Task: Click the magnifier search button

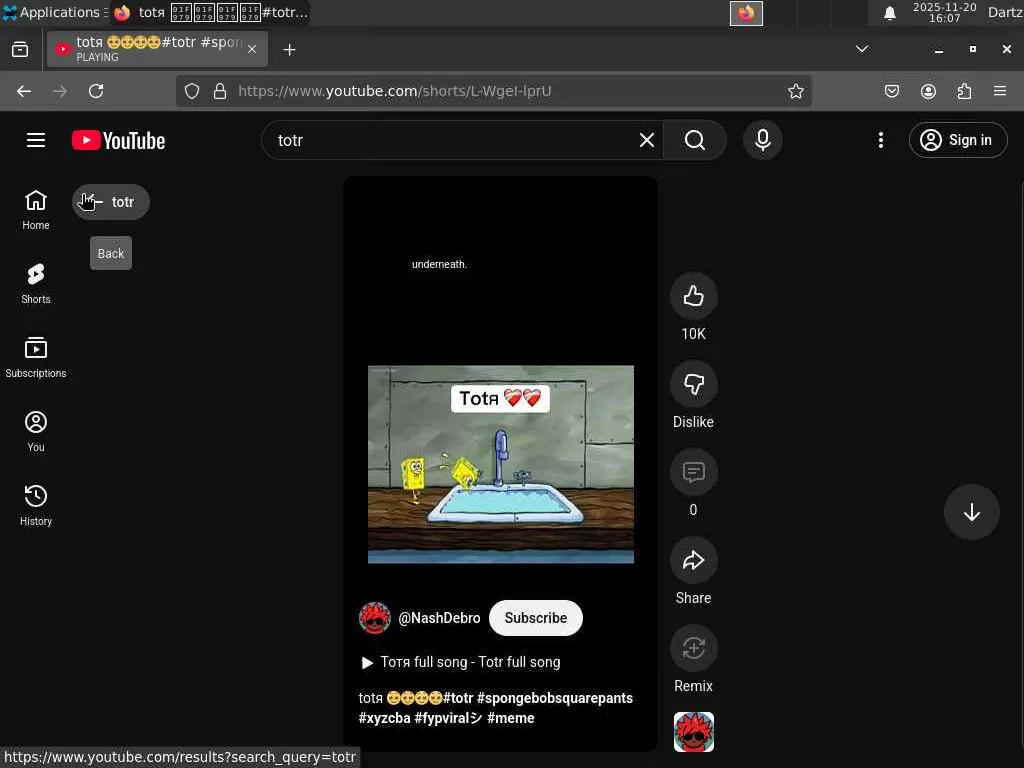Action: click(695, 140)
